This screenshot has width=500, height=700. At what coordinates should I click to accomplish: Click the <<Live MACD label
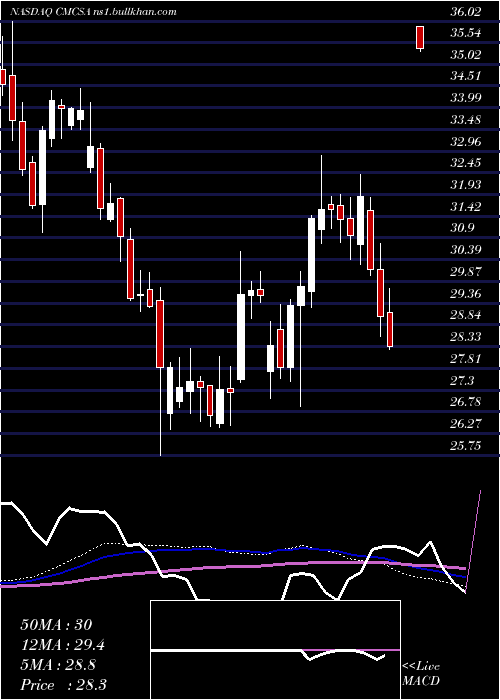click(421, 674)
